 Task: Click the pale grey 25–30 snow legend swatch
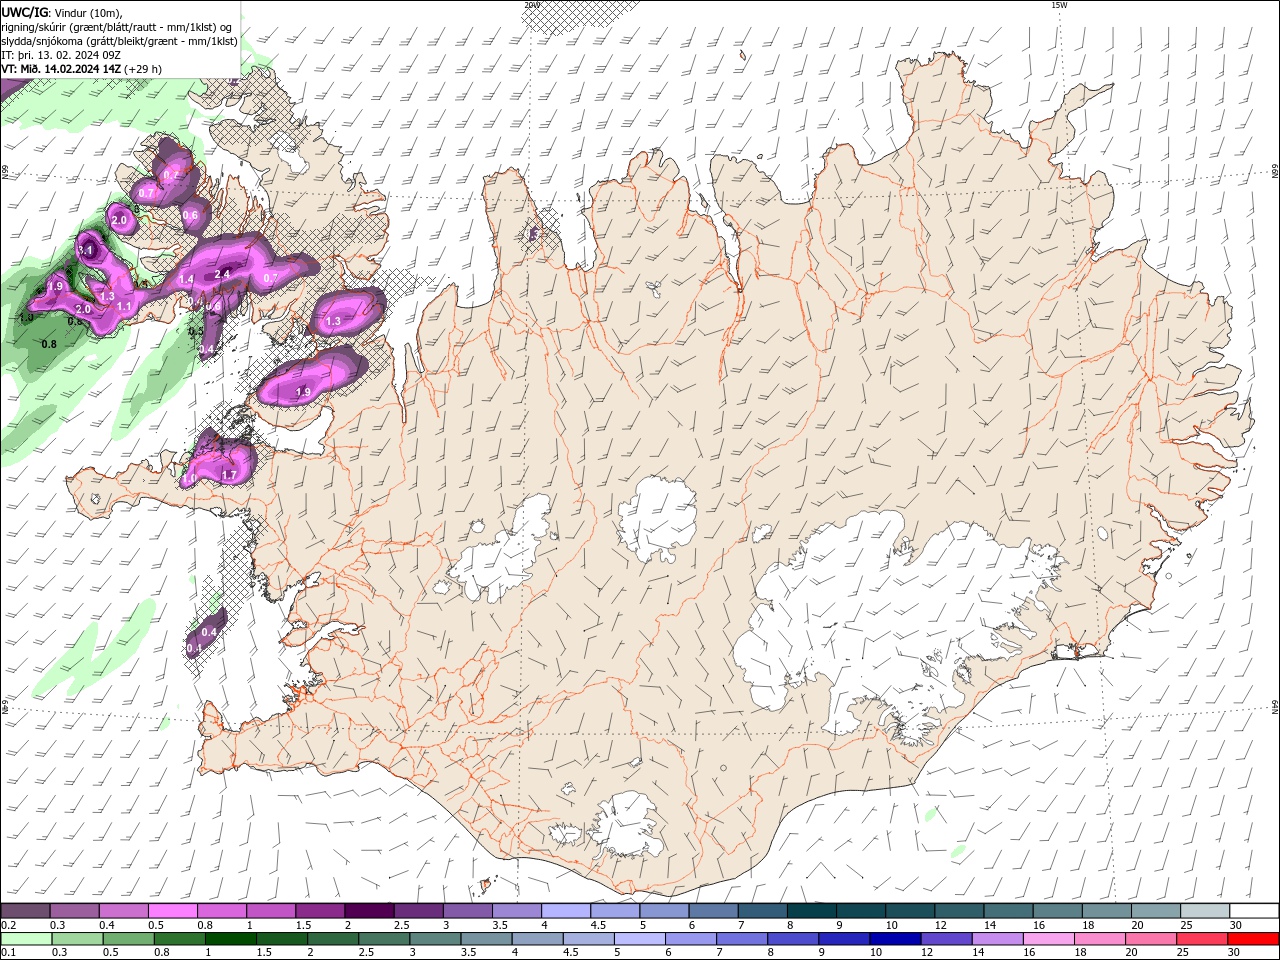tap(1205, 910)
